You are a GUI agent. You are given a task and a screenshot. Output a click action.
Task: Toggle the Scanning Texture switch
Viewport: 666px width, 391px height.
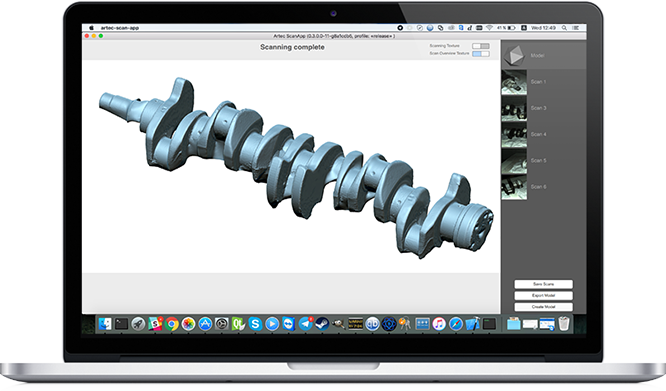[481, 46]
